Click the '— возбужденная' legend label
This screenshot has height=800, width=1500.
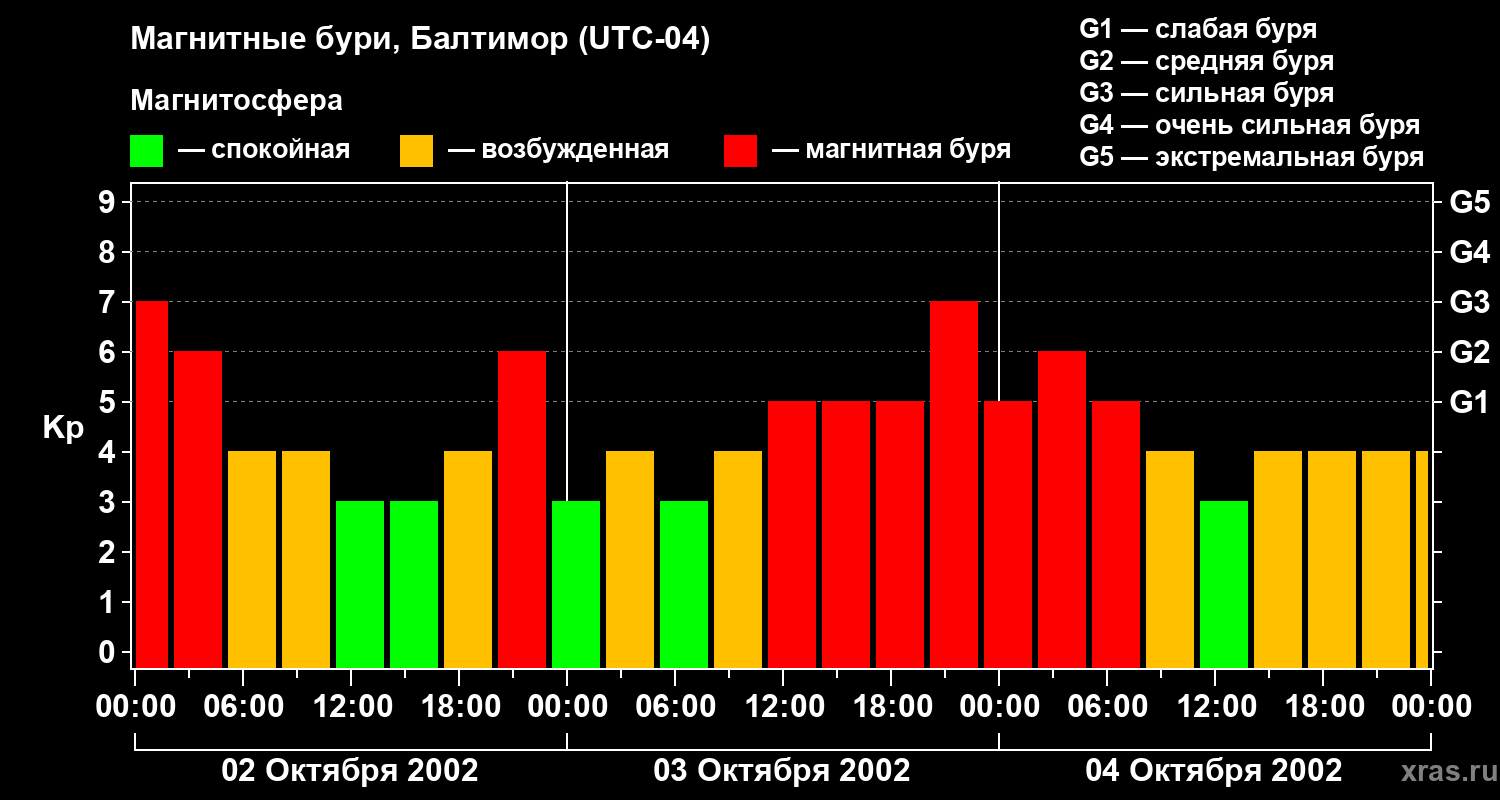(558, 150)
